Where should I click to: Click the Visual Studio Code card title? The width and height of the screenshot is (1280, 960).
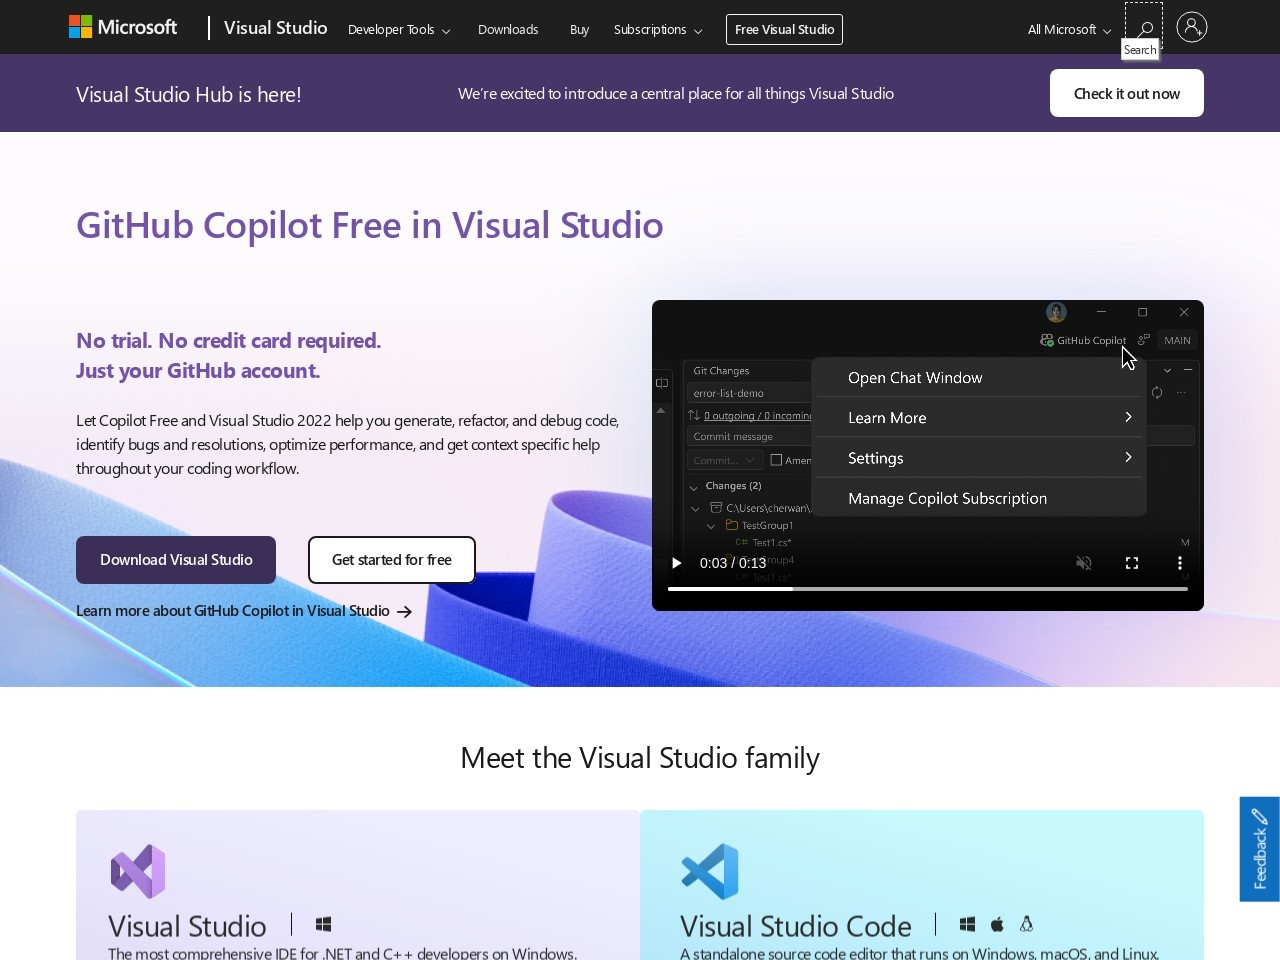point(796,925)
